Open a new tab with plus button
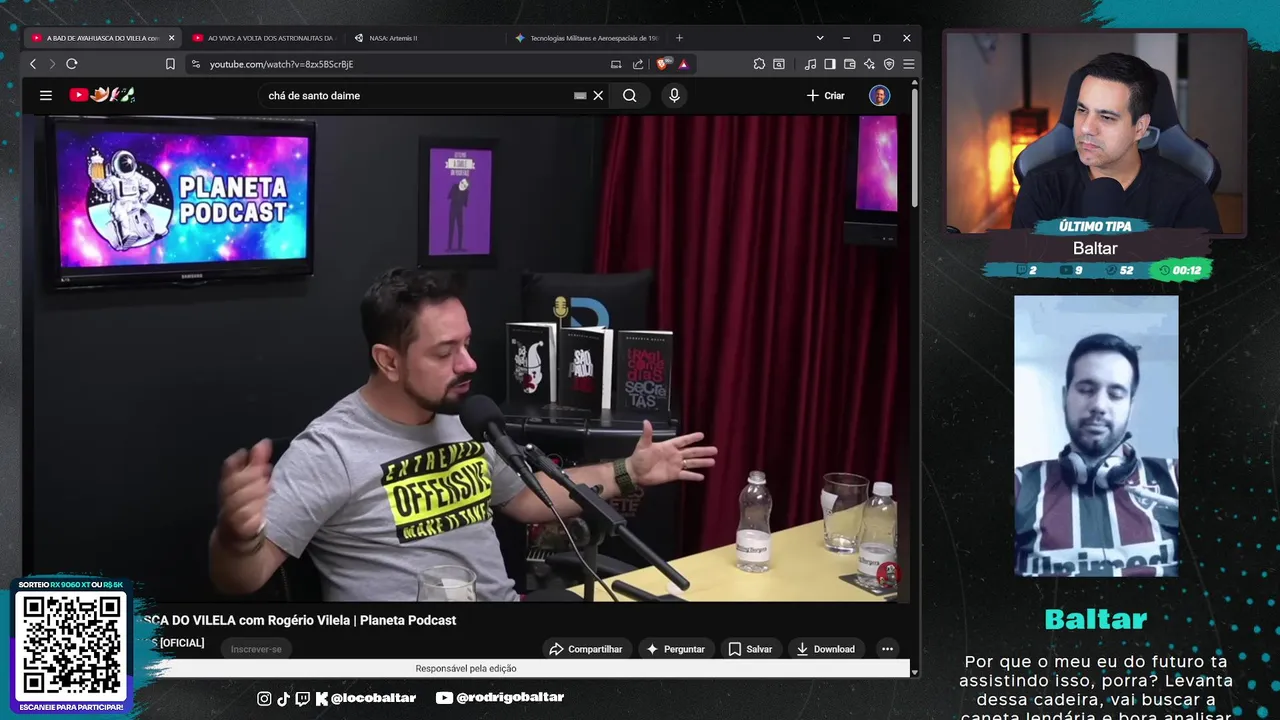The height and width of the screenshot is (720, 1280). click(679, 38)
